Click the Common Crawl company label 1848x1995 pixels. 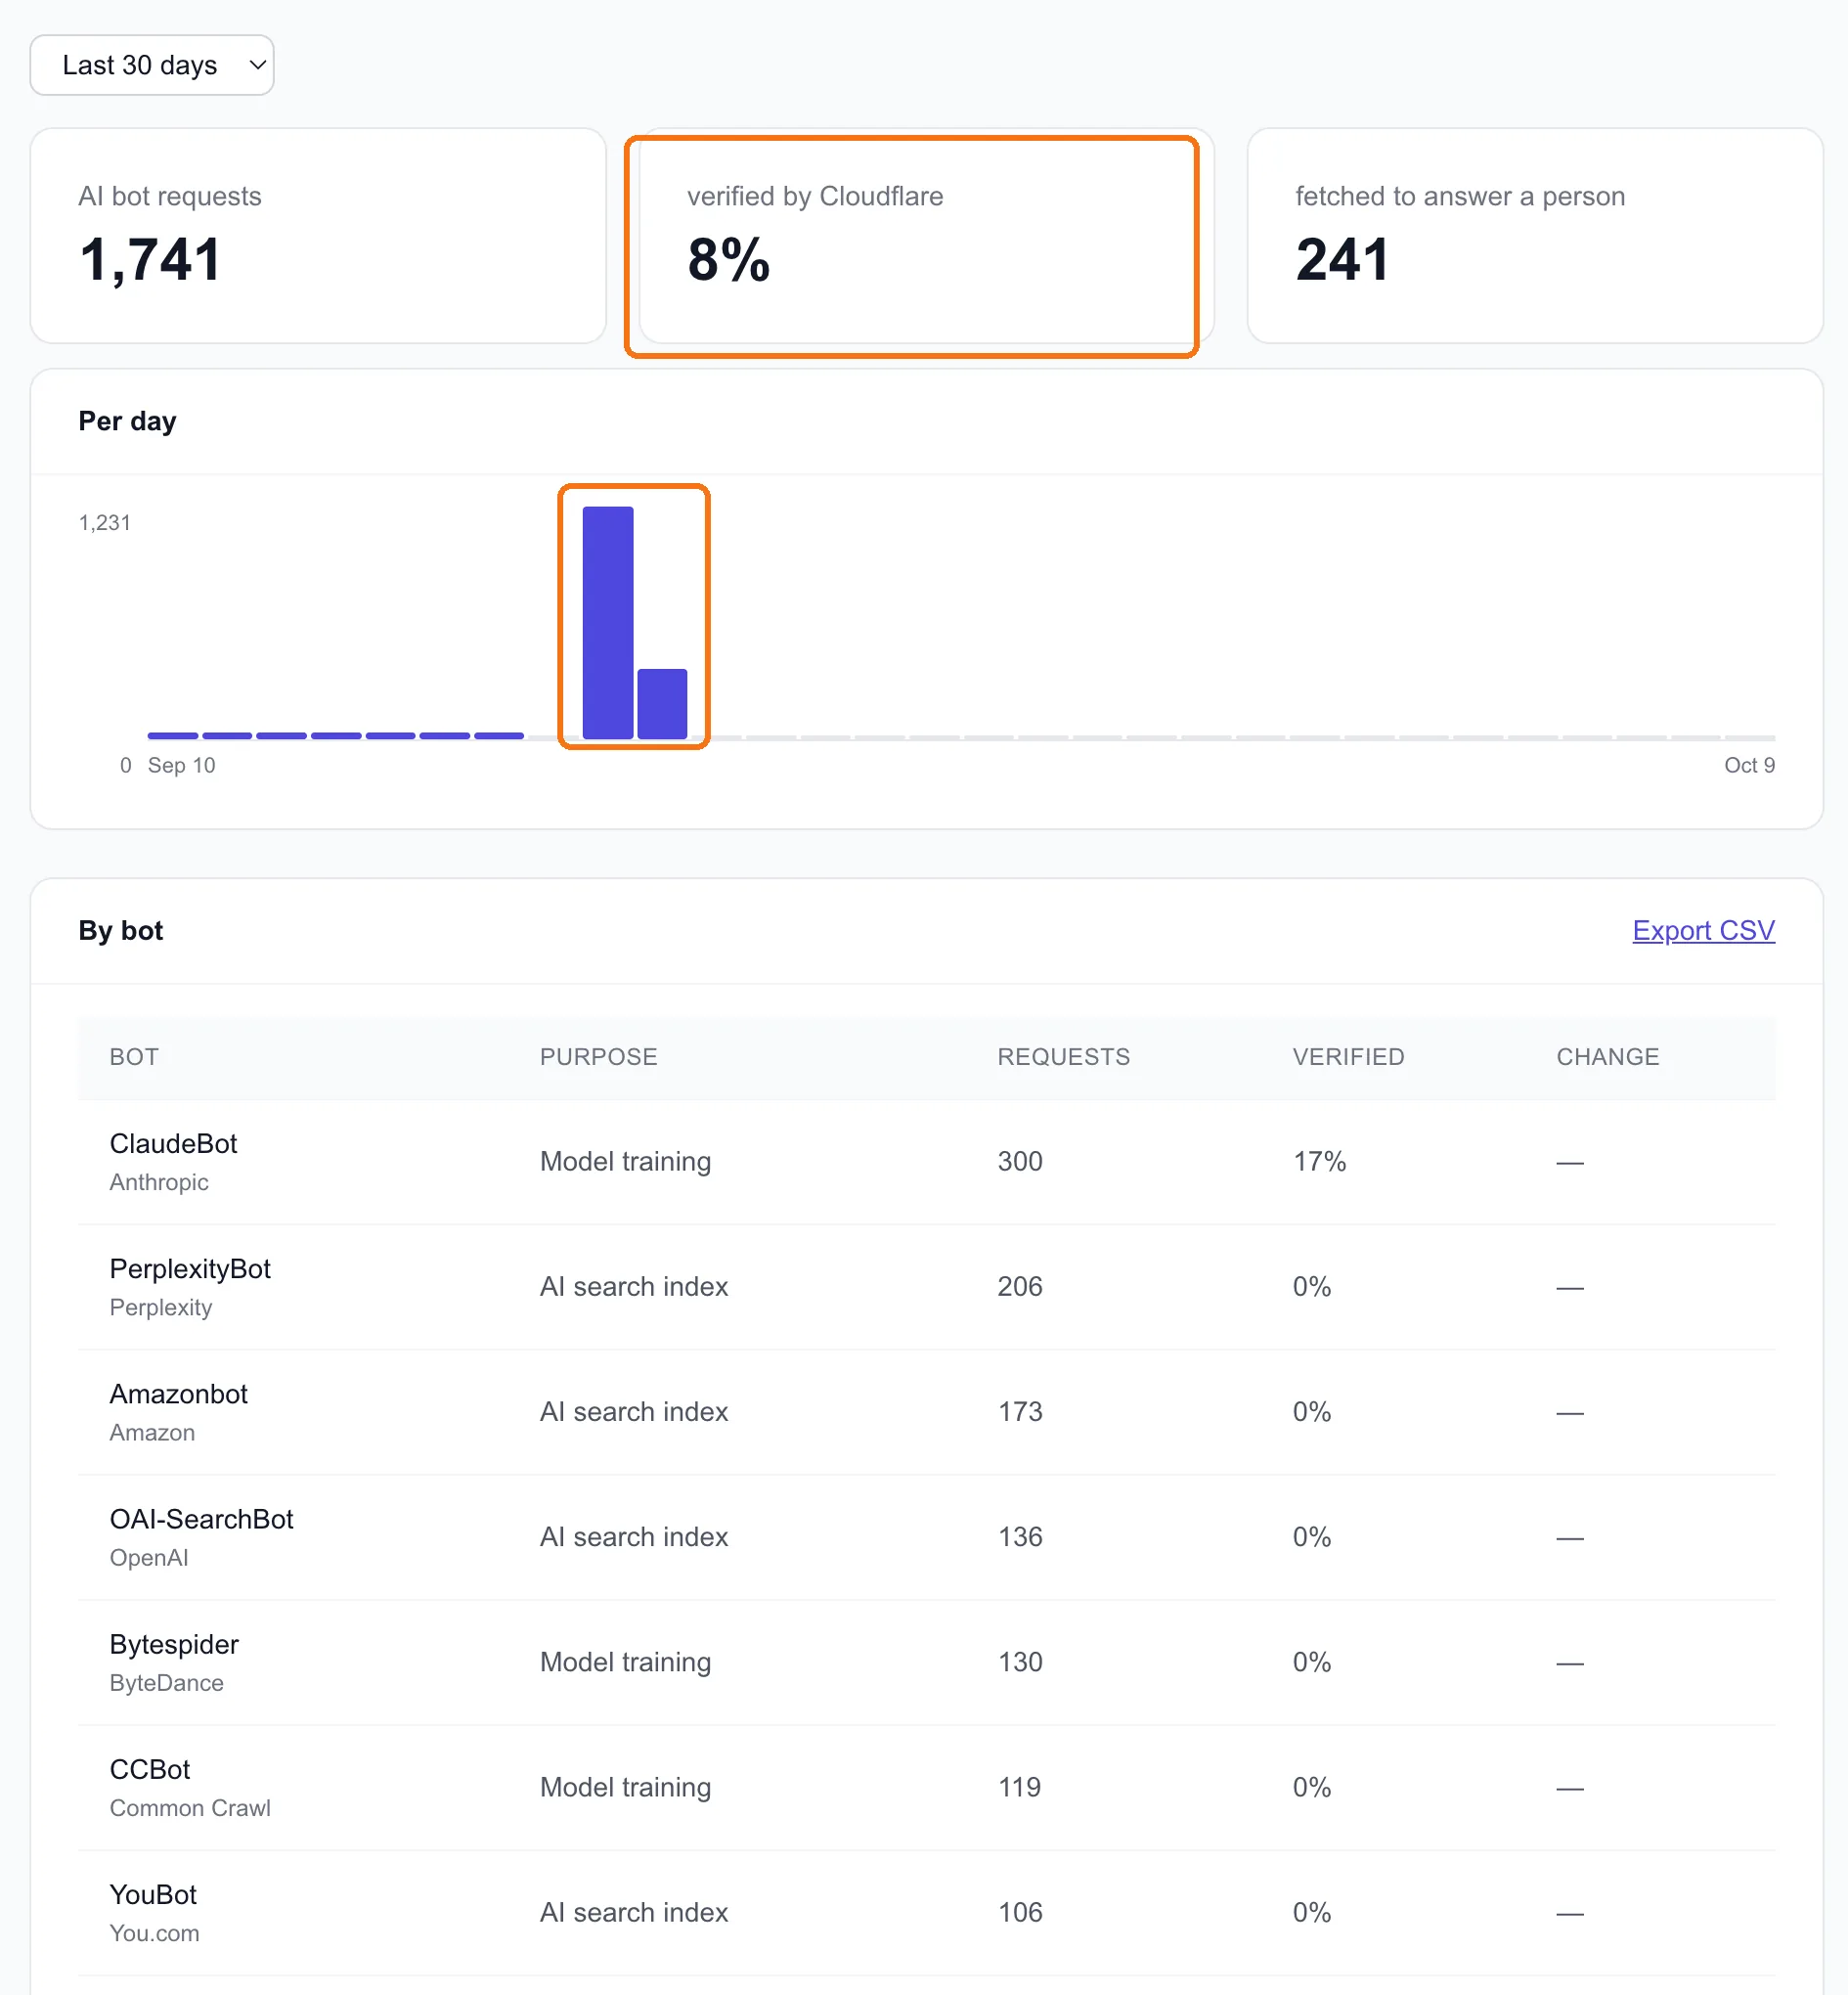click(190, 1808)
